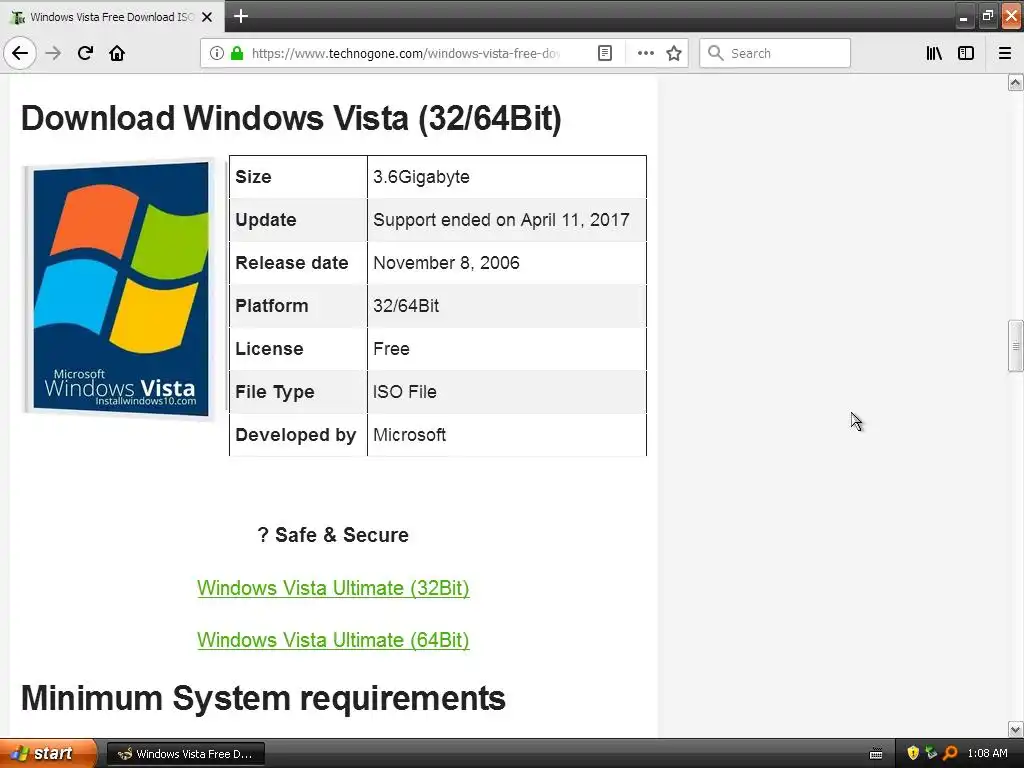This screenshot has height=768, width=1024.
Task: Click the 'Download Windows Vista (32/64Bit)' heading
Action: tap(291, 119)
